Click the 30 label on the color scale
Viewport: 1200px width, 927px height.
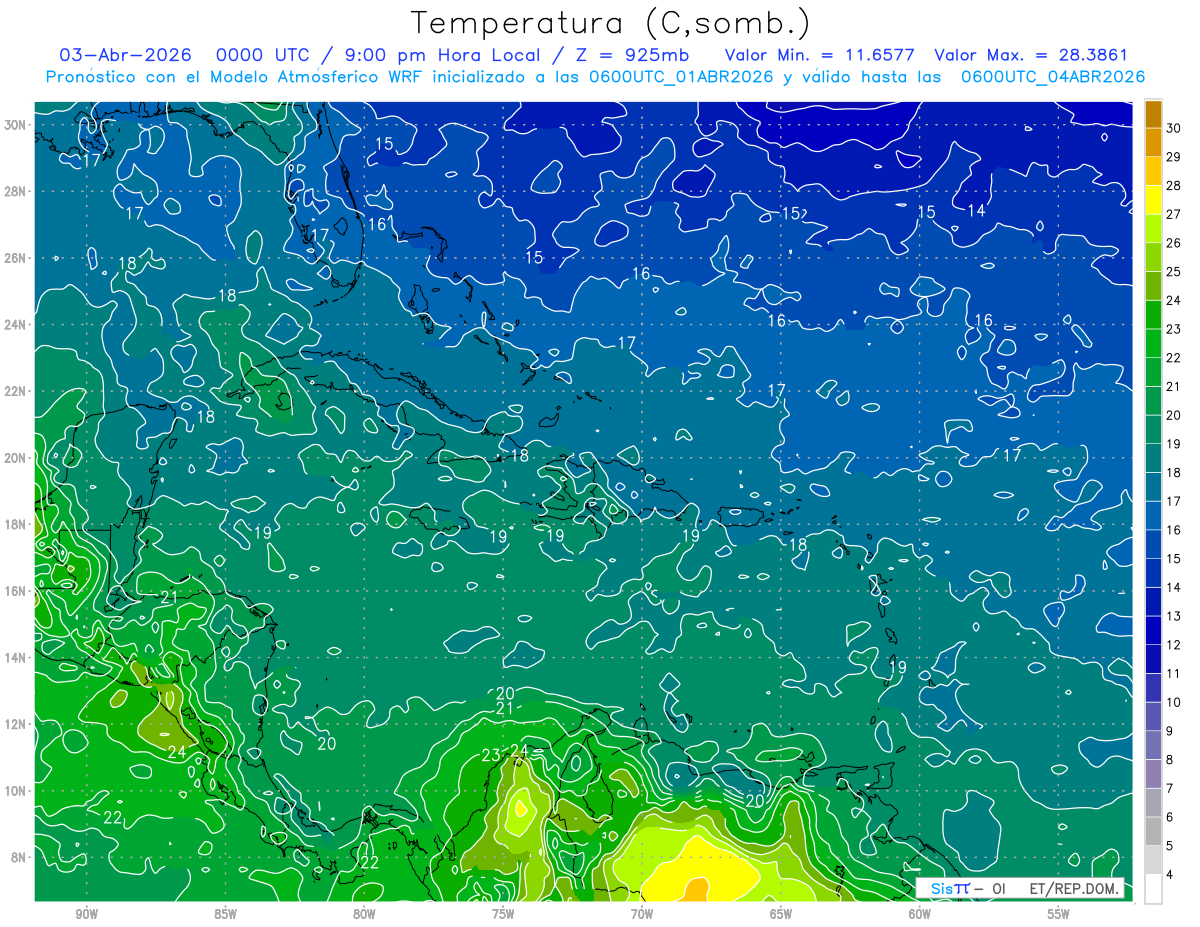click(1173, 128)
